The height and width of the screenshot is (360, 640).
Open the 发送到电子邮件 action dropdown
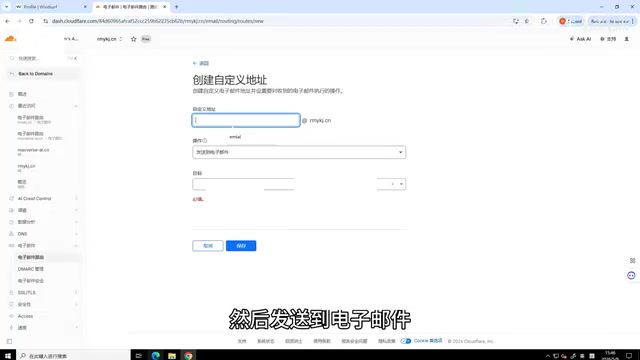299,152
